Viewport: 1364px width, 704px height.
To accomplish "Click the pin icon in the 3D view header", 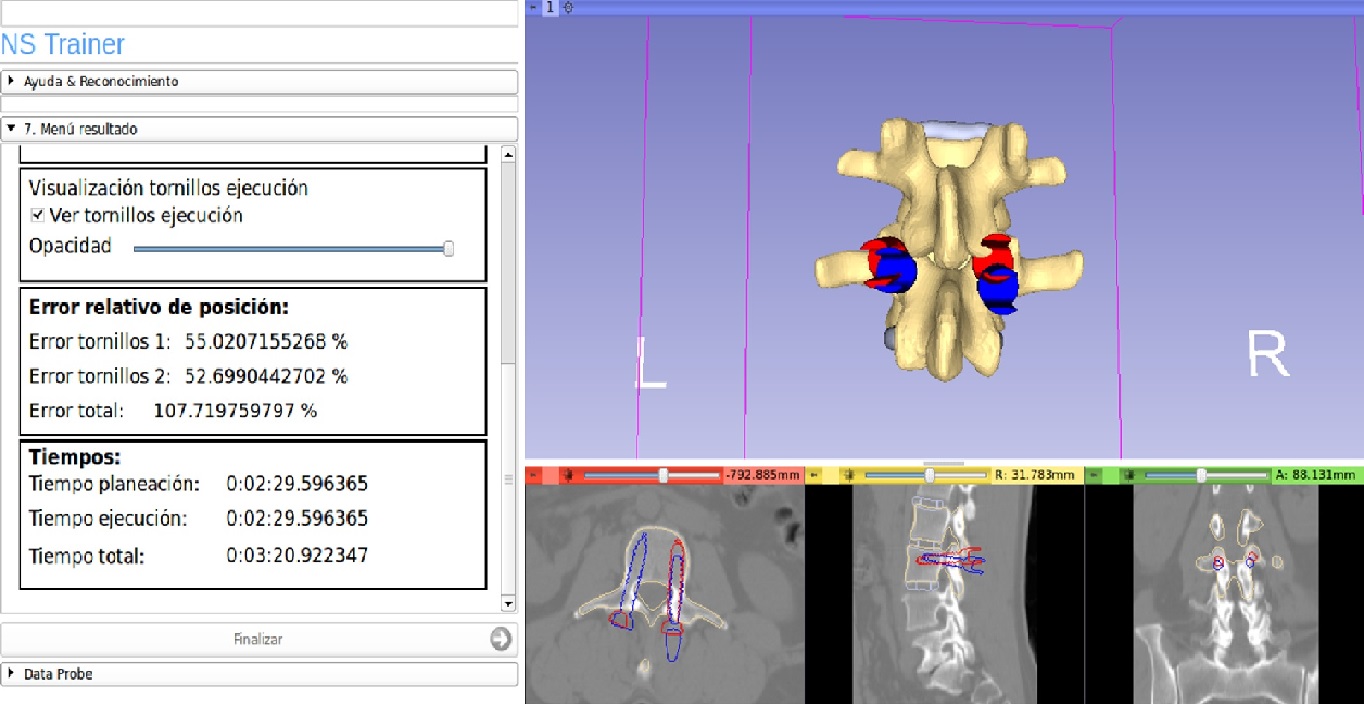I will click(x=533, y=7).
